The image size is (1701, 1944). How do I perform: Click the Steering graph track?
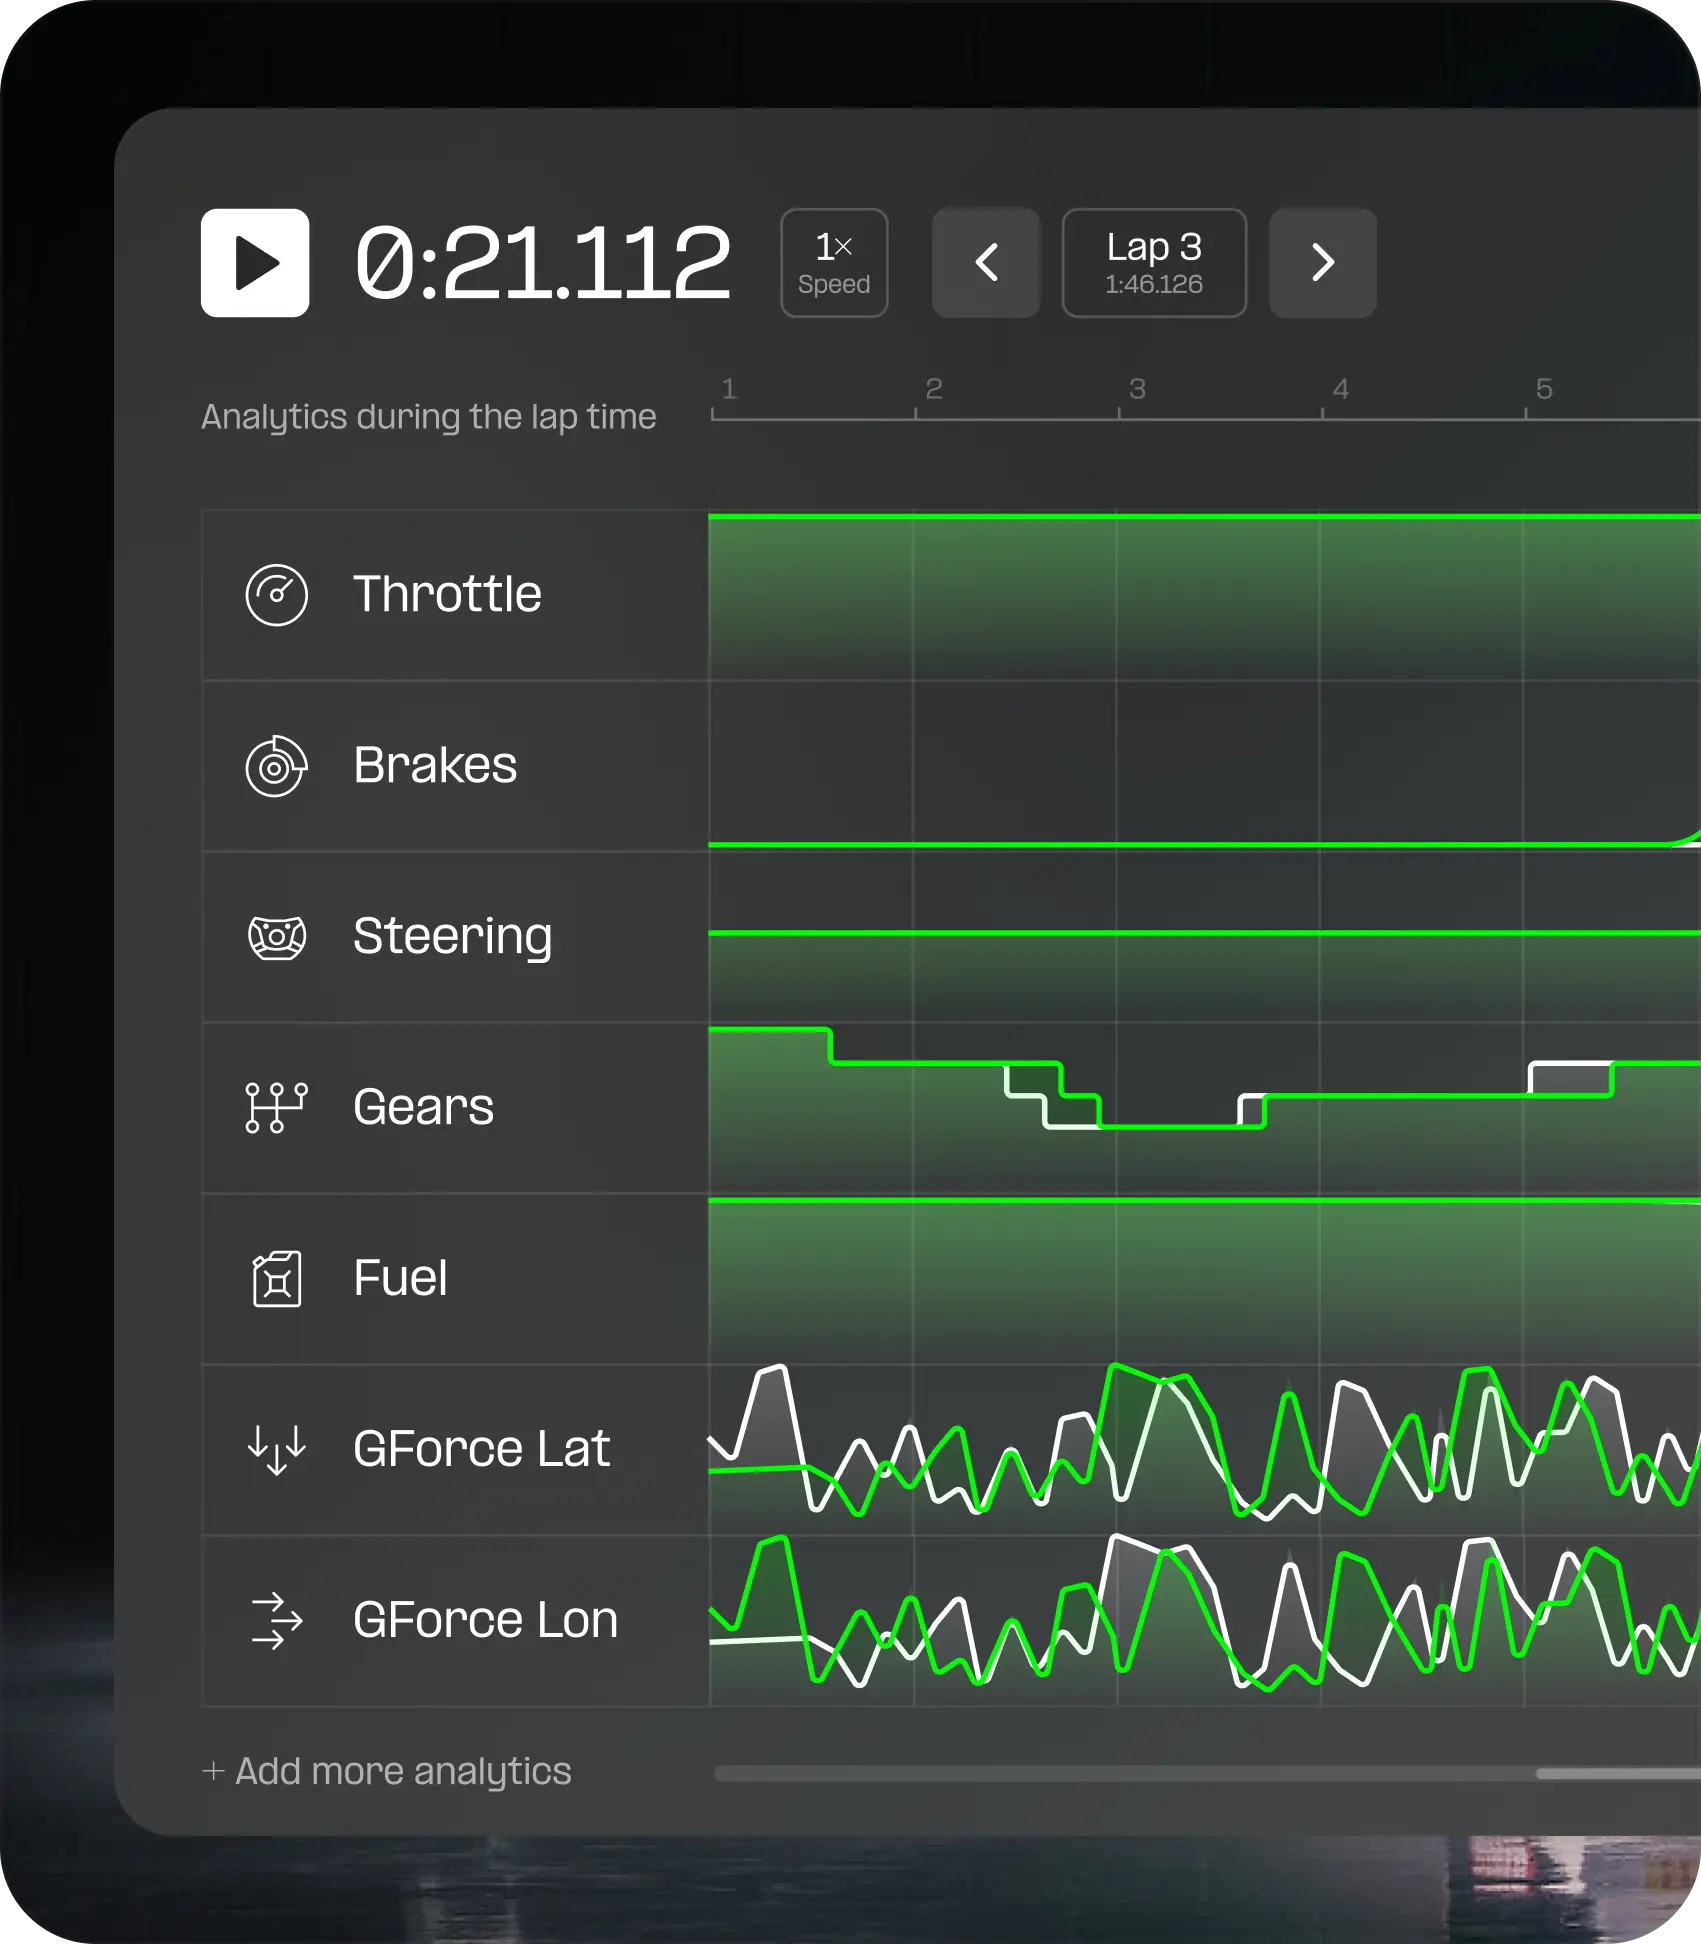coord(1205,937)
